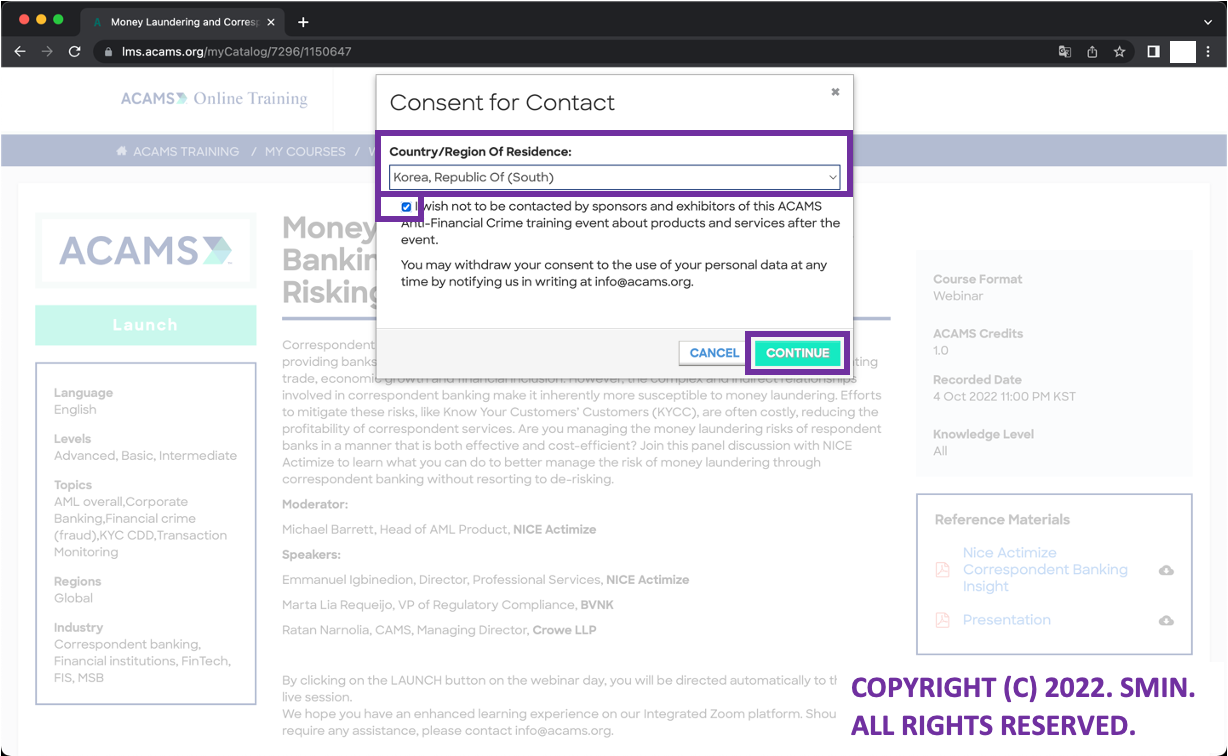Screen dimensions: 1228x756
Task: Select the Money Laundering browser tab
Action: tap(182, 22)
